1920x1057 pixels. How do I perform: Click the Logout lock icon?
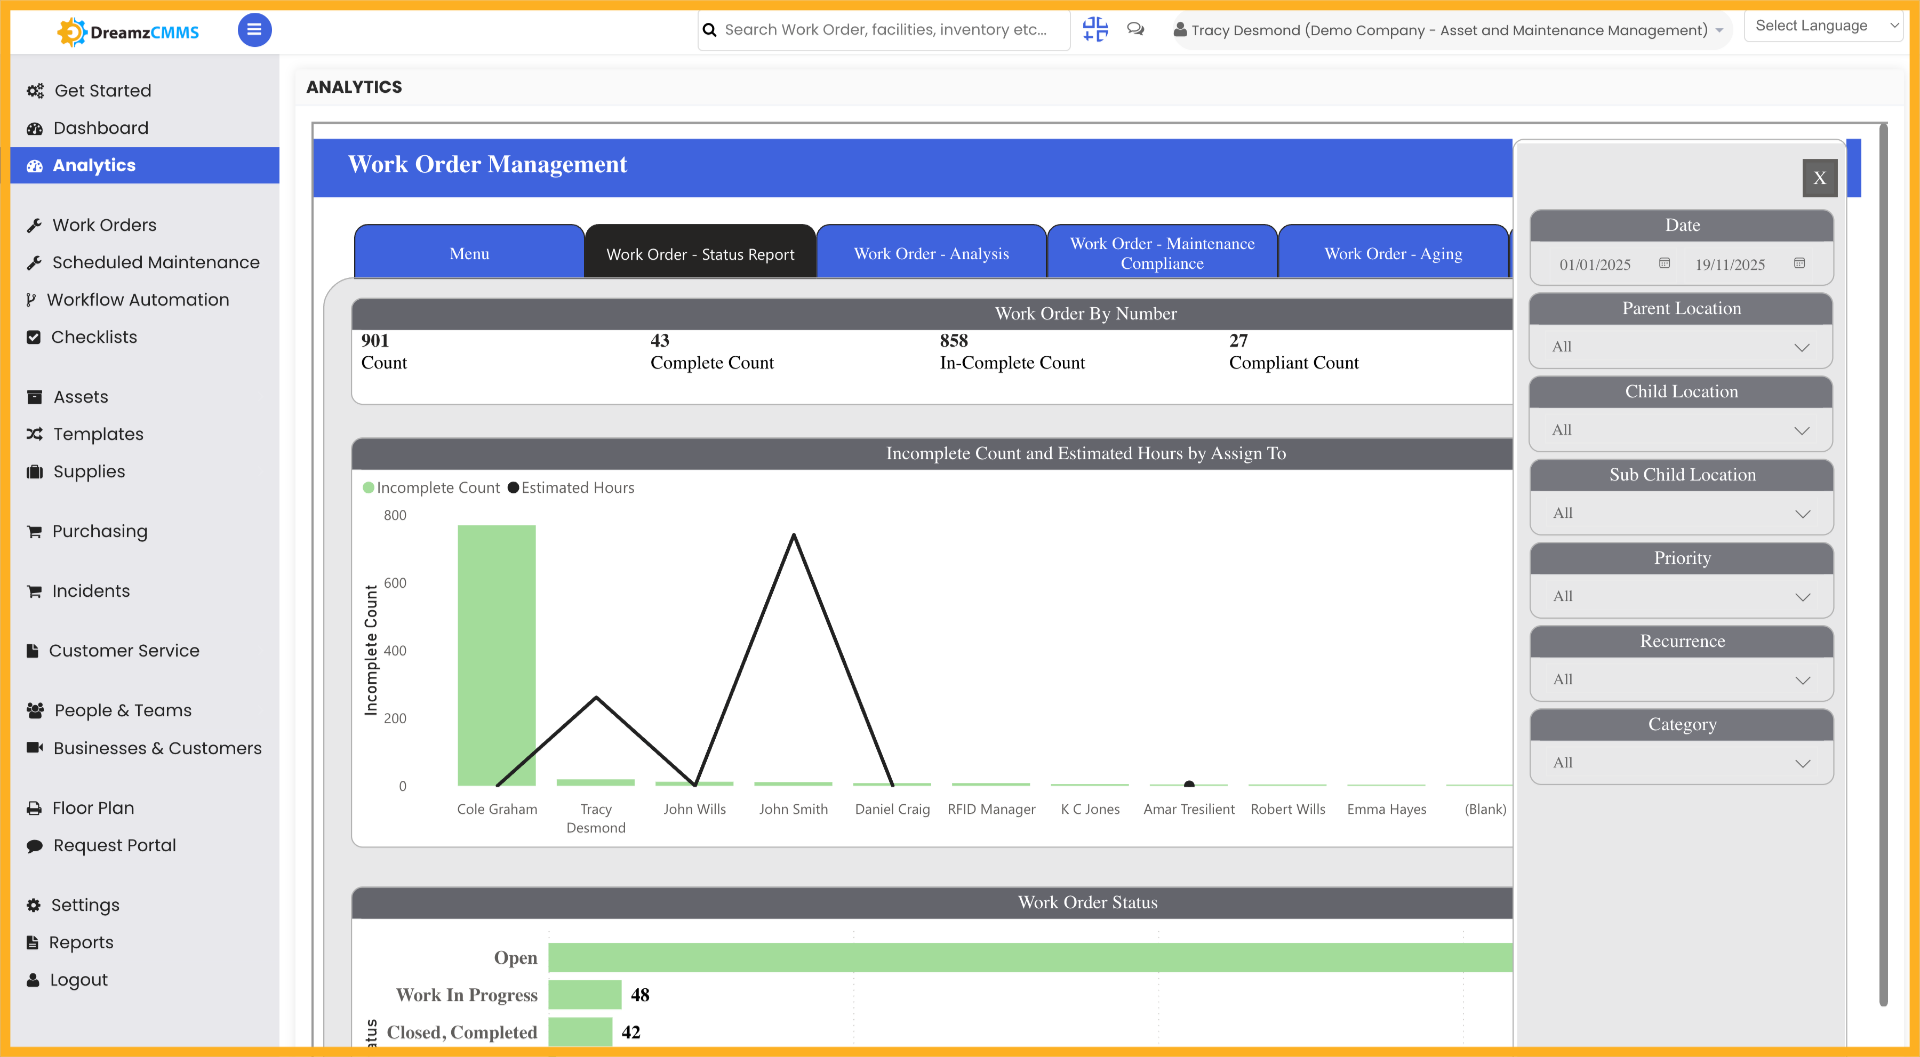coord(33,980)
